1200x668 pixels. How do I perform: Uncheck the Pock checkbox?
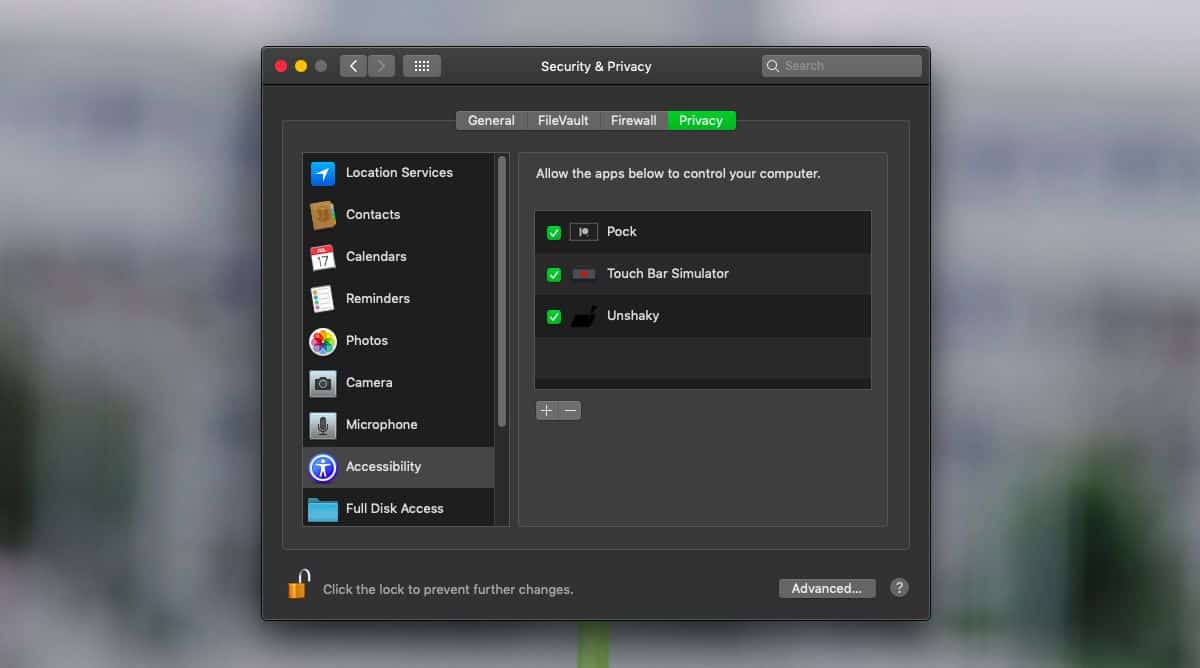(554, 233)
